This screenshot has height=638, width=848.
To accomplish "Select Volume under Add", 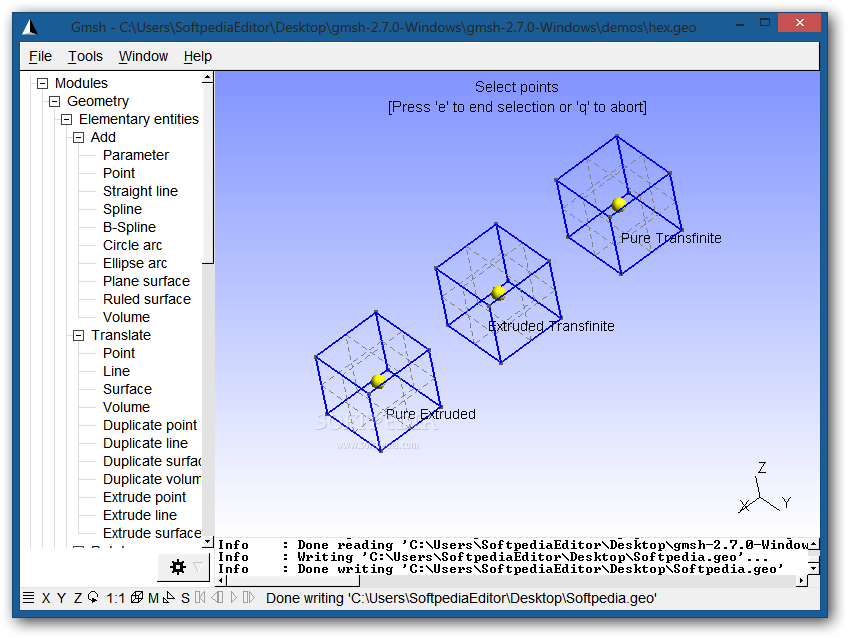I will tap(126, 317).
